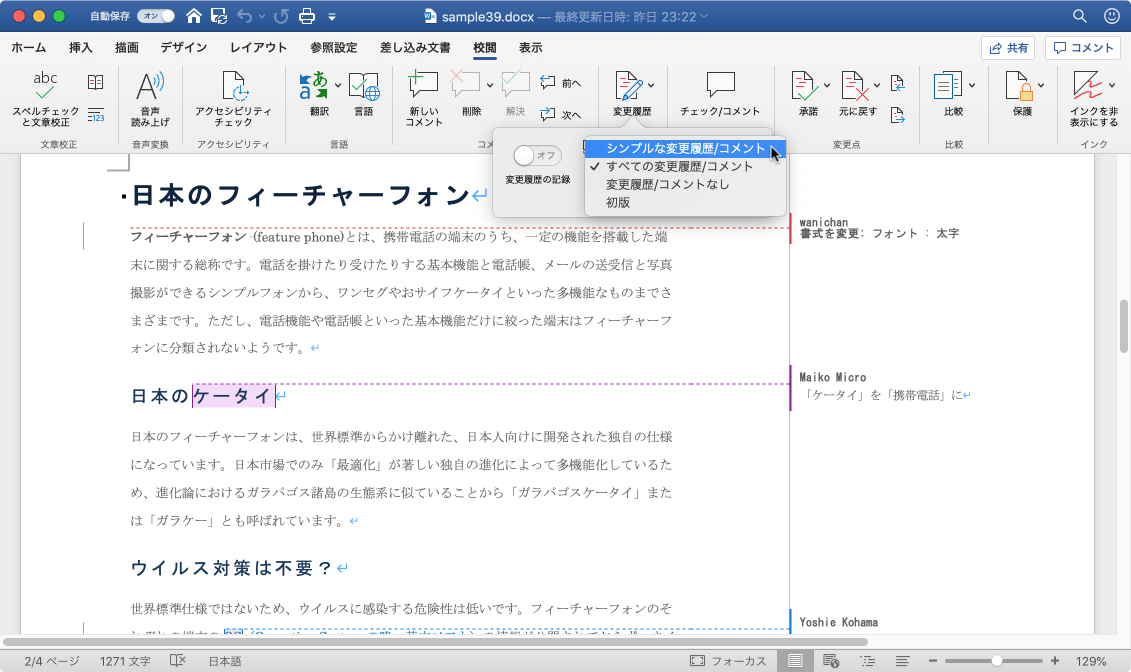This screenshot has width=1131, height=672.
Task: Toggle the 自動保存 switch
Action: [158, 16]
